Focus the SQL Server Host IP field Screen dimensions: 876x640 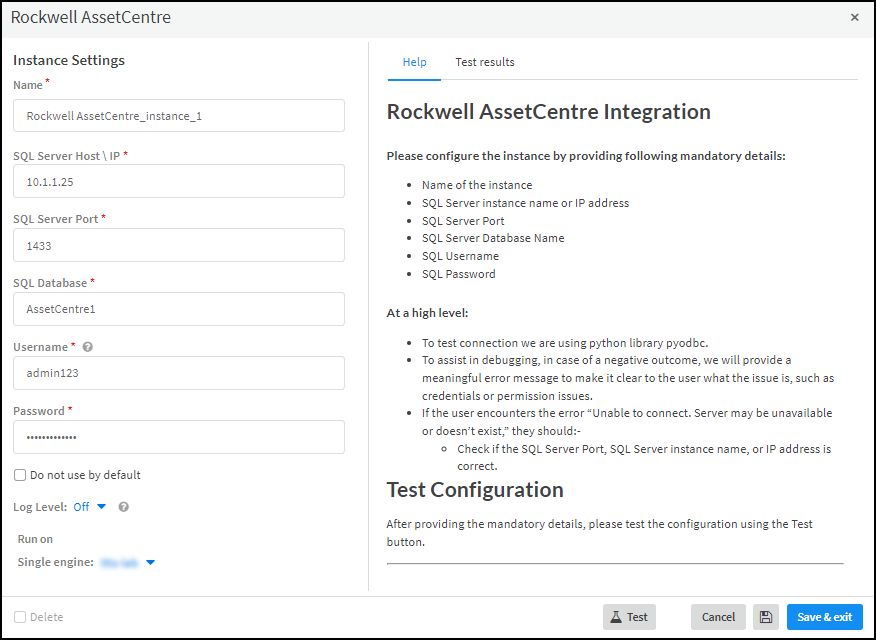(179, 181)
